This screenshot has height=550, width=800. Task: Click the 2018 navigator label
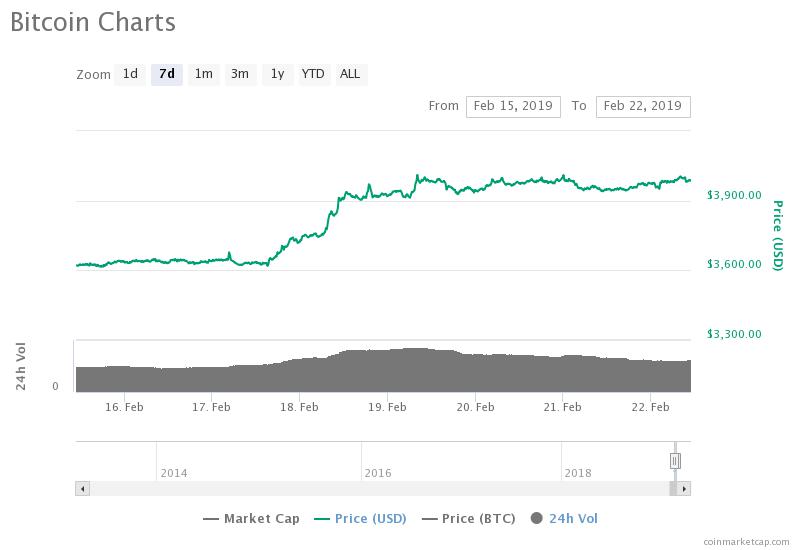click(x=578, y=473)
